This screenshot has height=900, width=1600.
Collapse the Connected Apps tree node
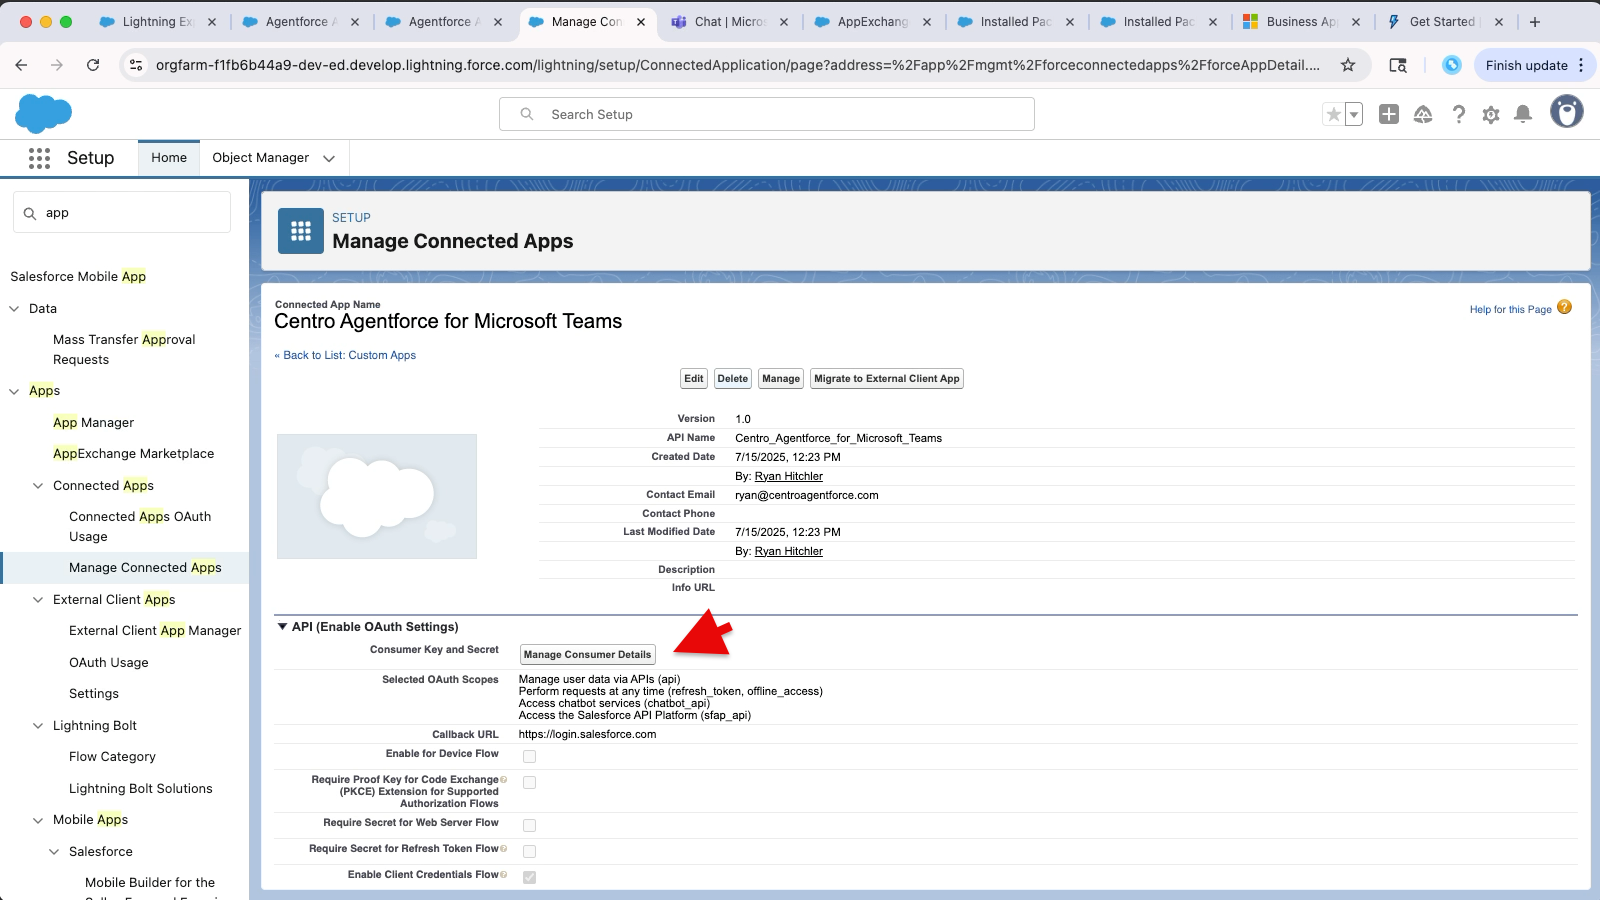coord(38,486)
